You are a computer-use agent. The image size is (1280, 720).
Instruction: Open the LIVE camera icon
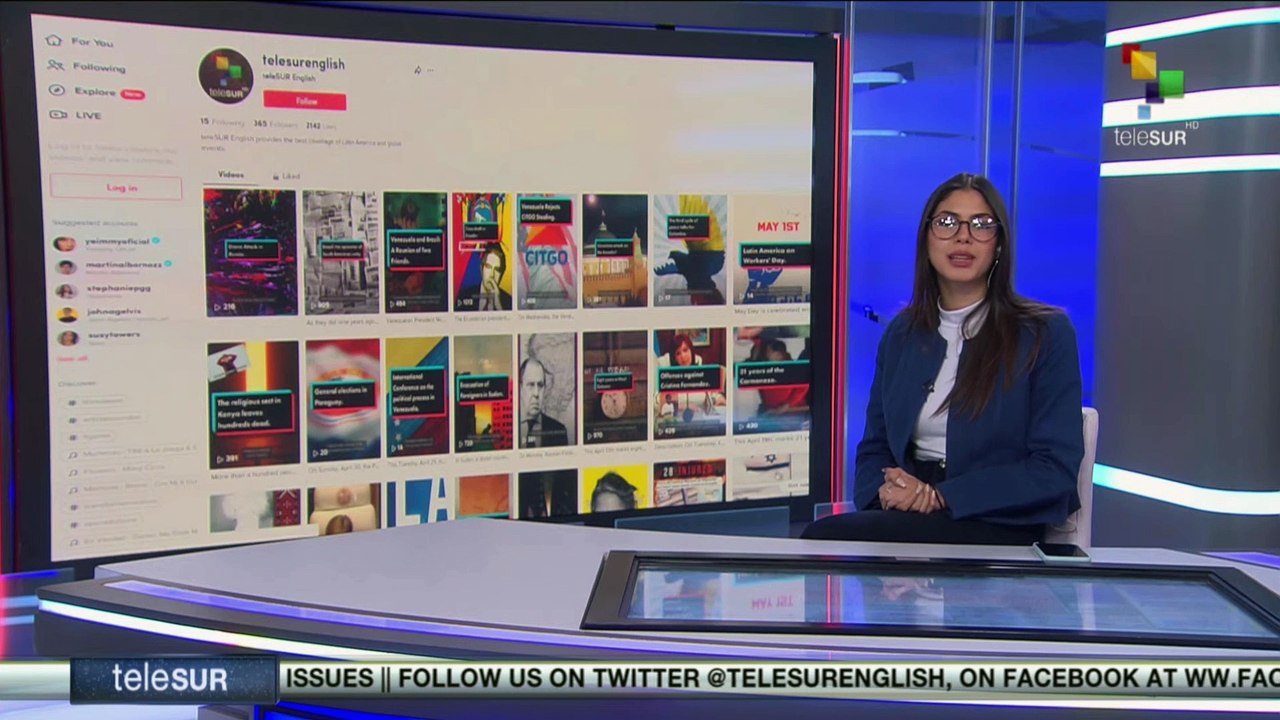(x=57, y=115)
